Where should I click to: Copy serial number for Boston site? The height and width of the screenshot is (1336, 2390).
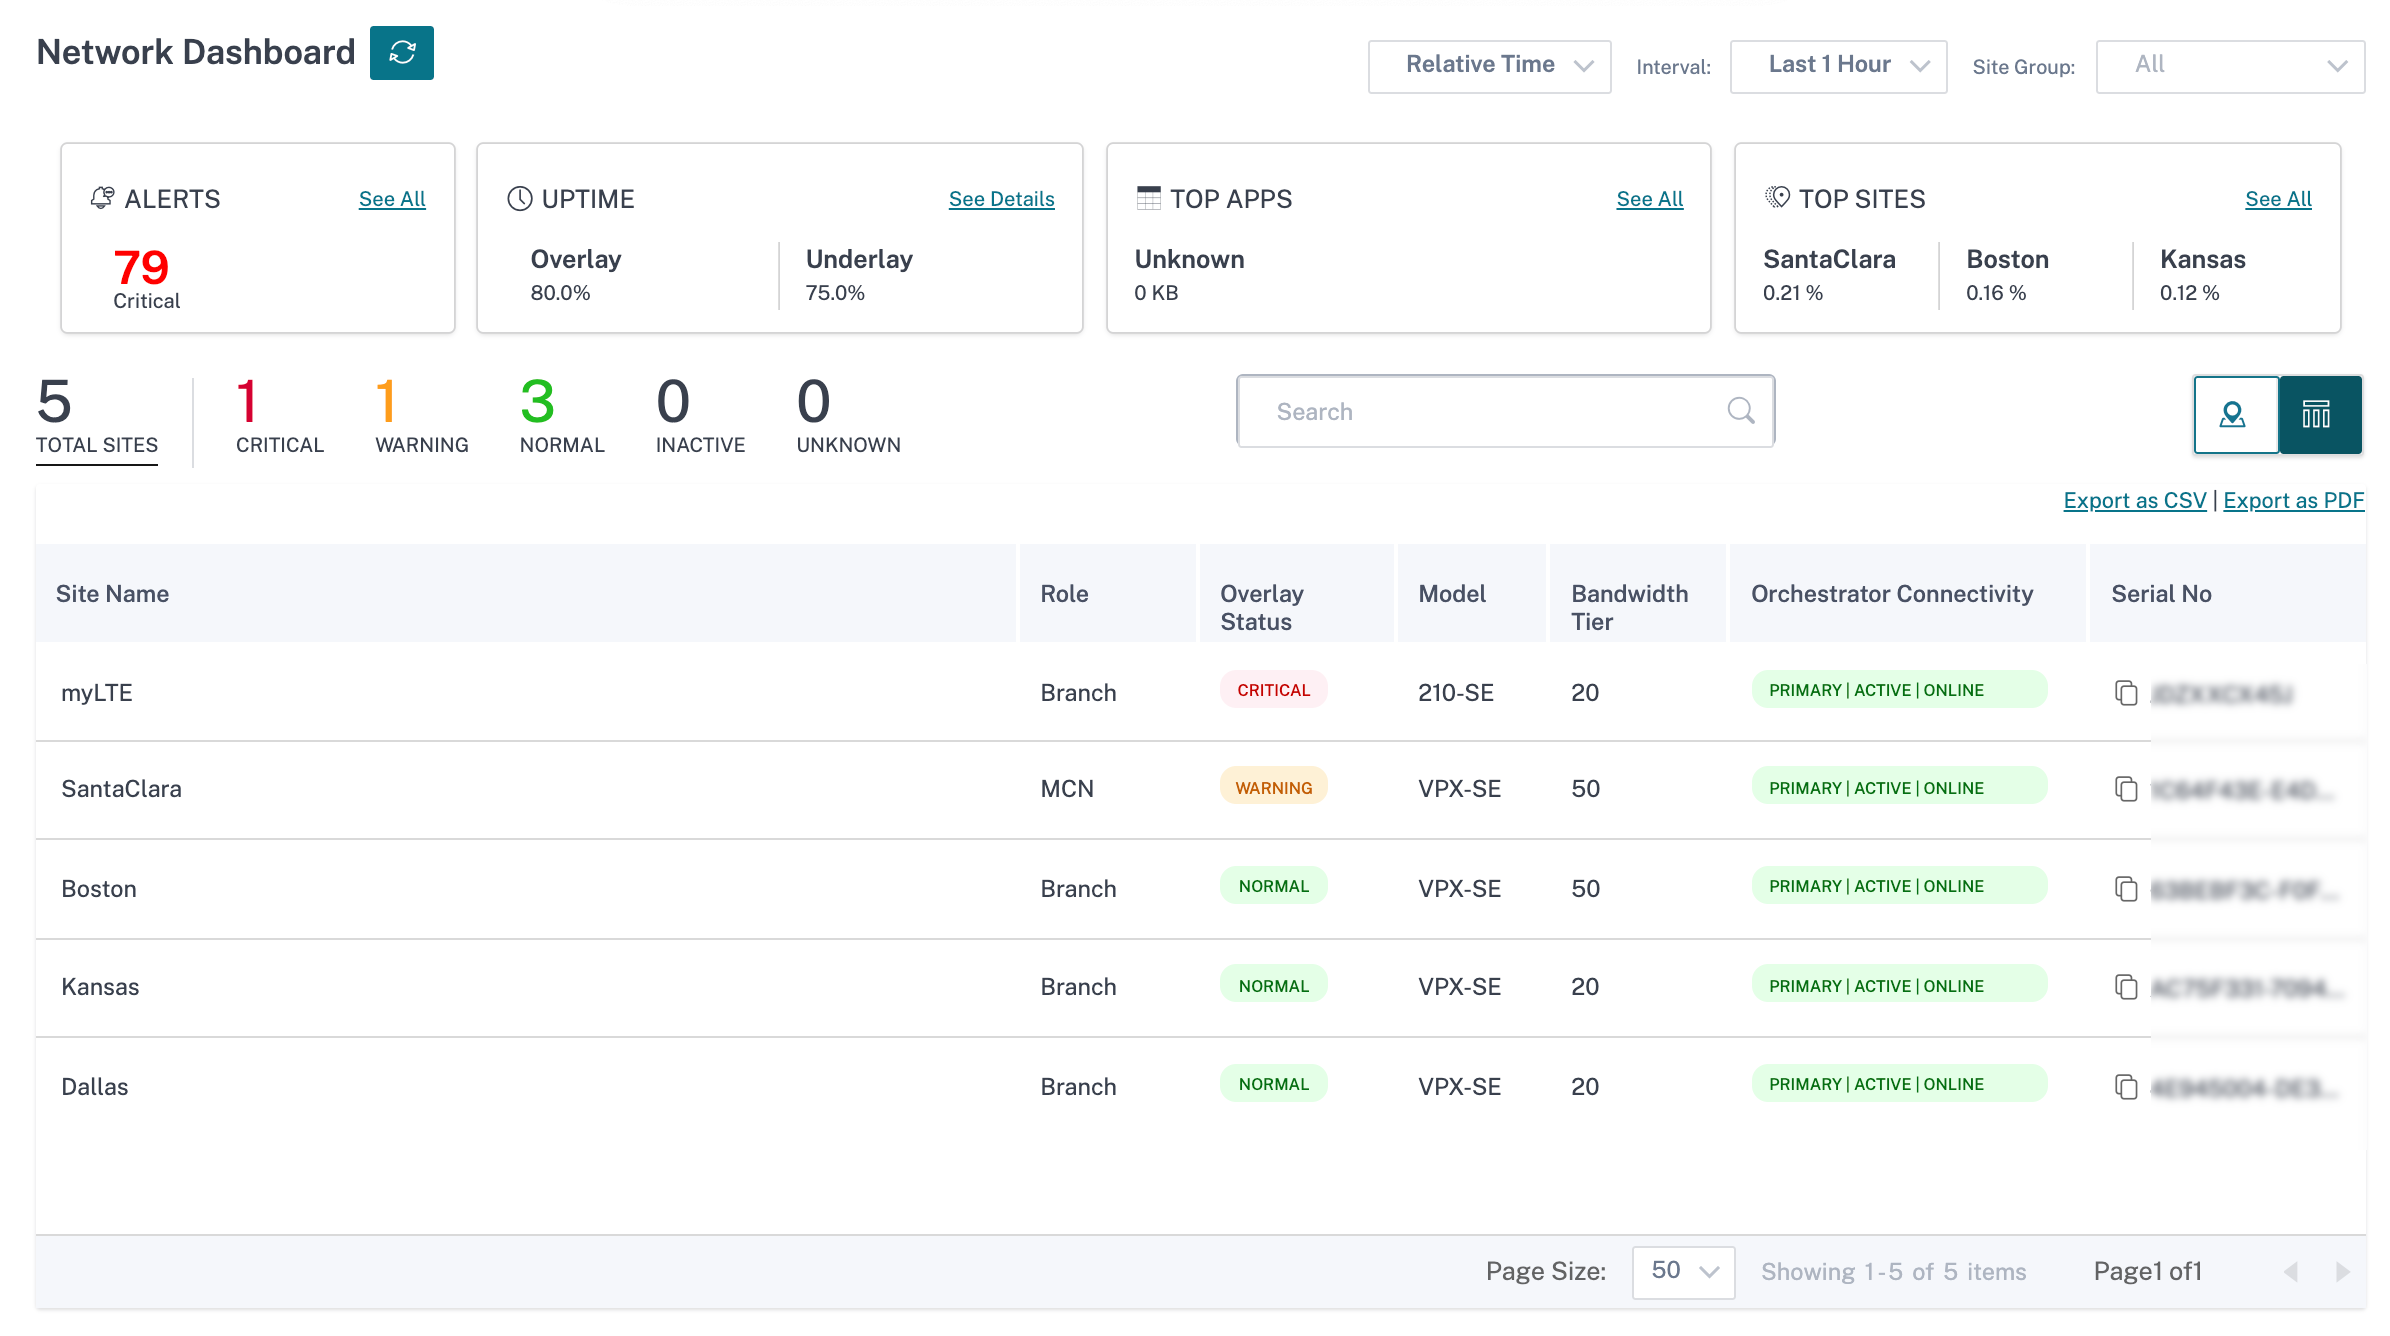[2126, 888]
